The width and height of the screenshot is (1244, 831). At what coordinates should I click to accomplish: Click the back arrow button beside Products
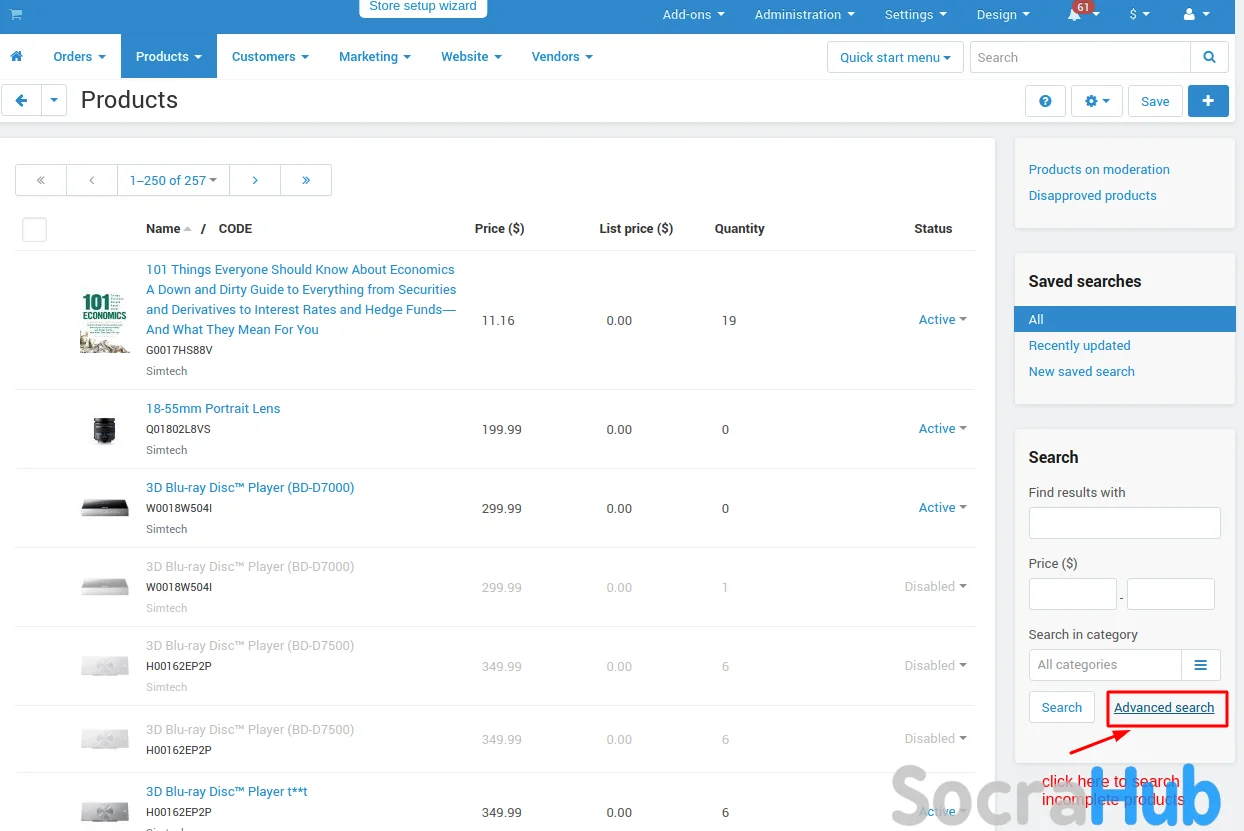pos(21,100)
